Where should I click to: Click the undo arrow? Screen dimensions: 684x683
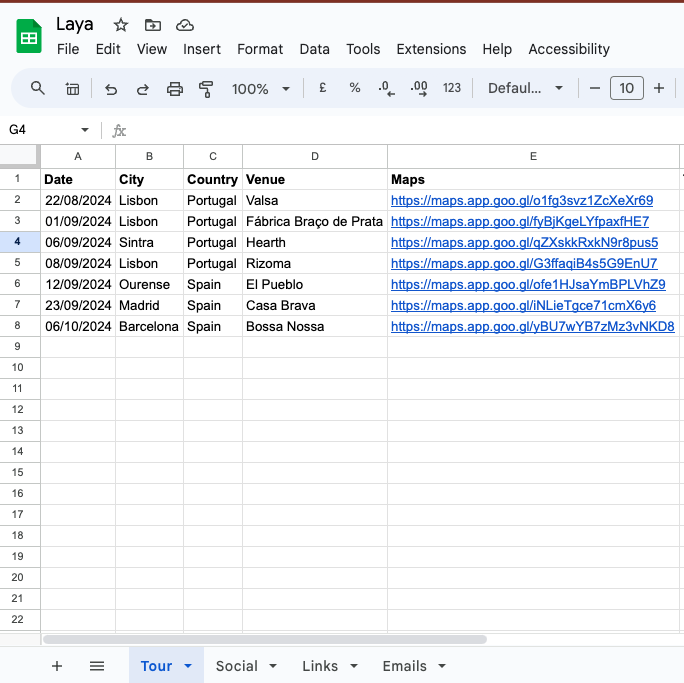coord(111,89)
